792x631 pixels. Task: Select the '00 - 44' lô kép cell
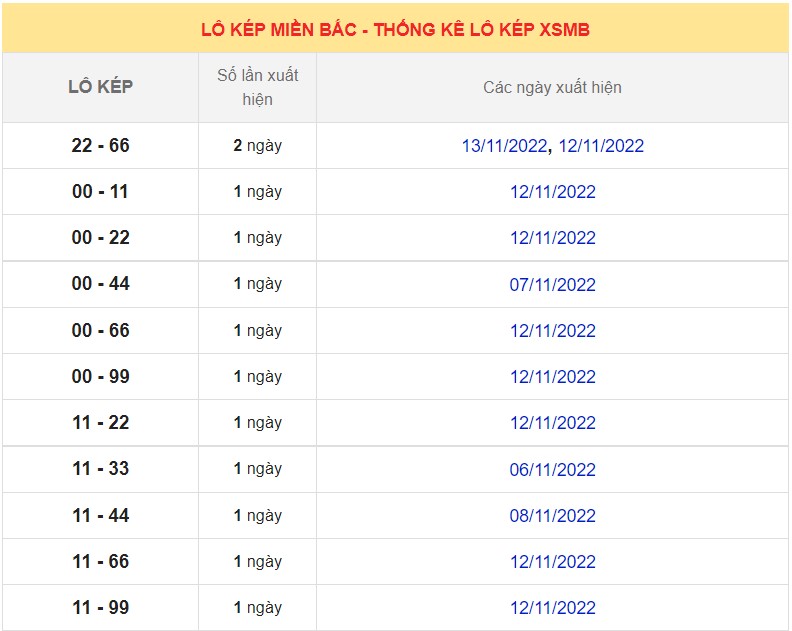click(101, 284)
